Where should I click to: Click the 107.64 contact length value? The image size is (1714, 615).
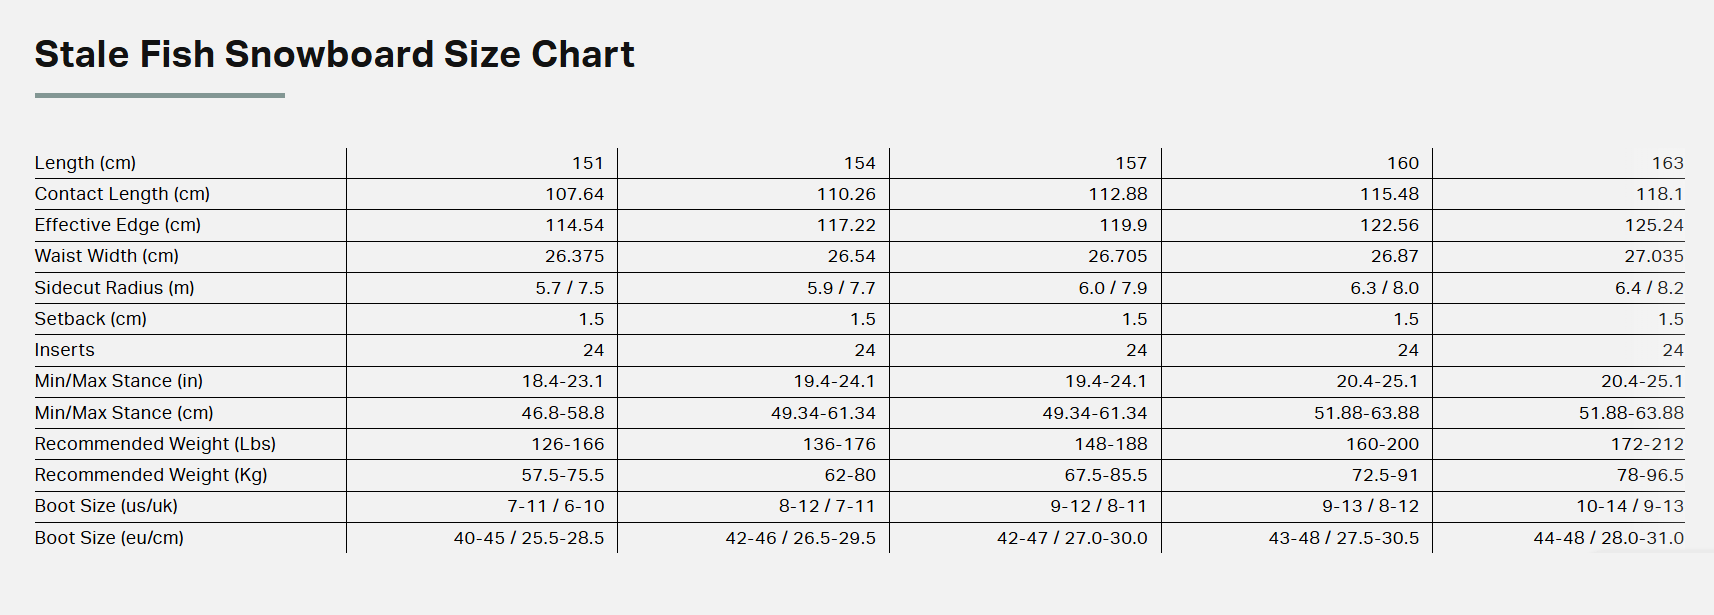(x=574, y=194)
